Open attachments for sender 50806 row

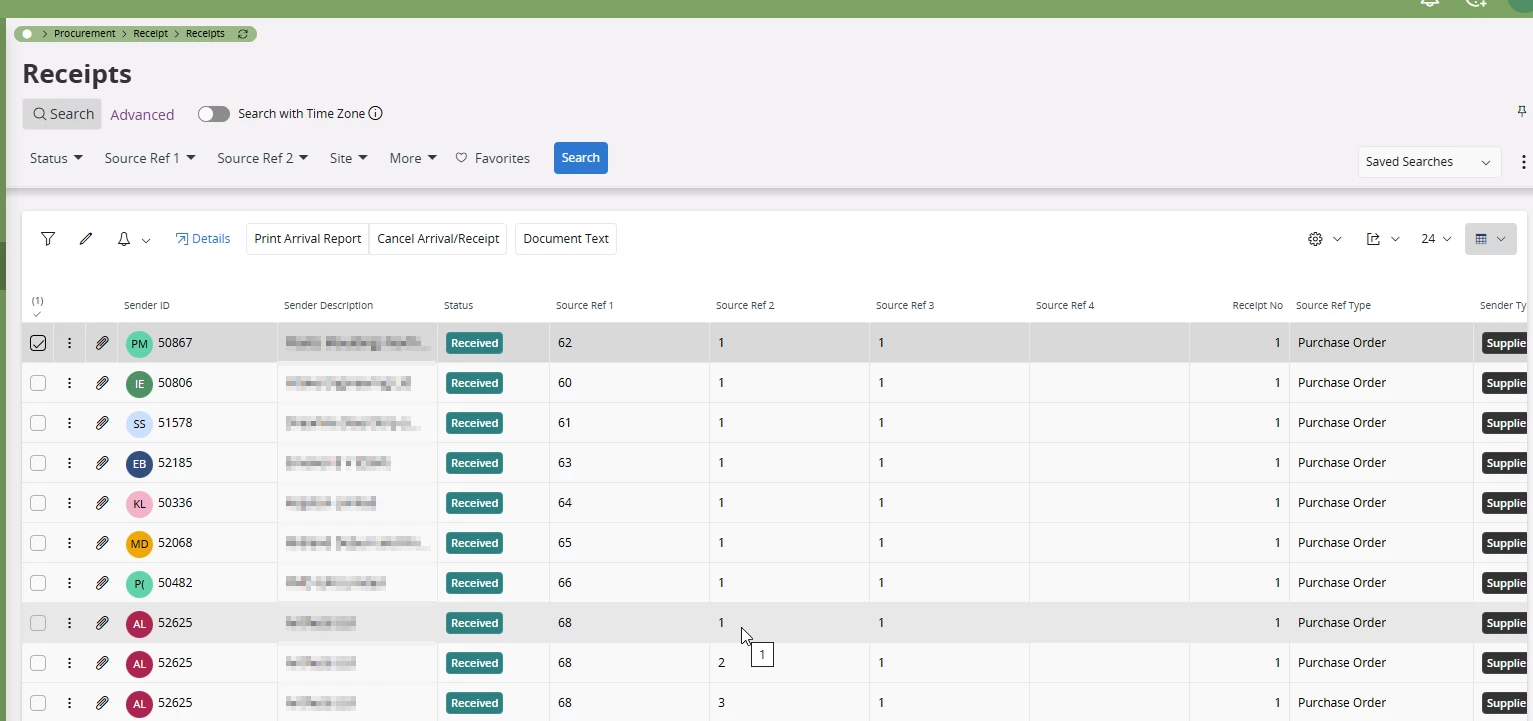[x=102, y=383]
